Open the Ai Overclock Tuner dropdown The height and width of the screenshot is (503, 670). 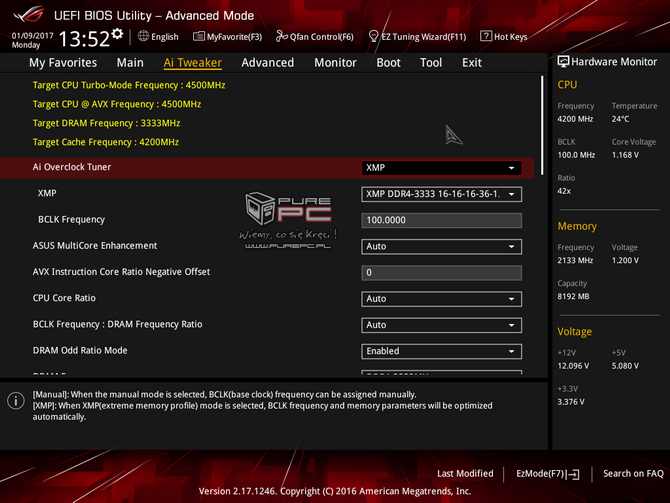click(441, 168)
